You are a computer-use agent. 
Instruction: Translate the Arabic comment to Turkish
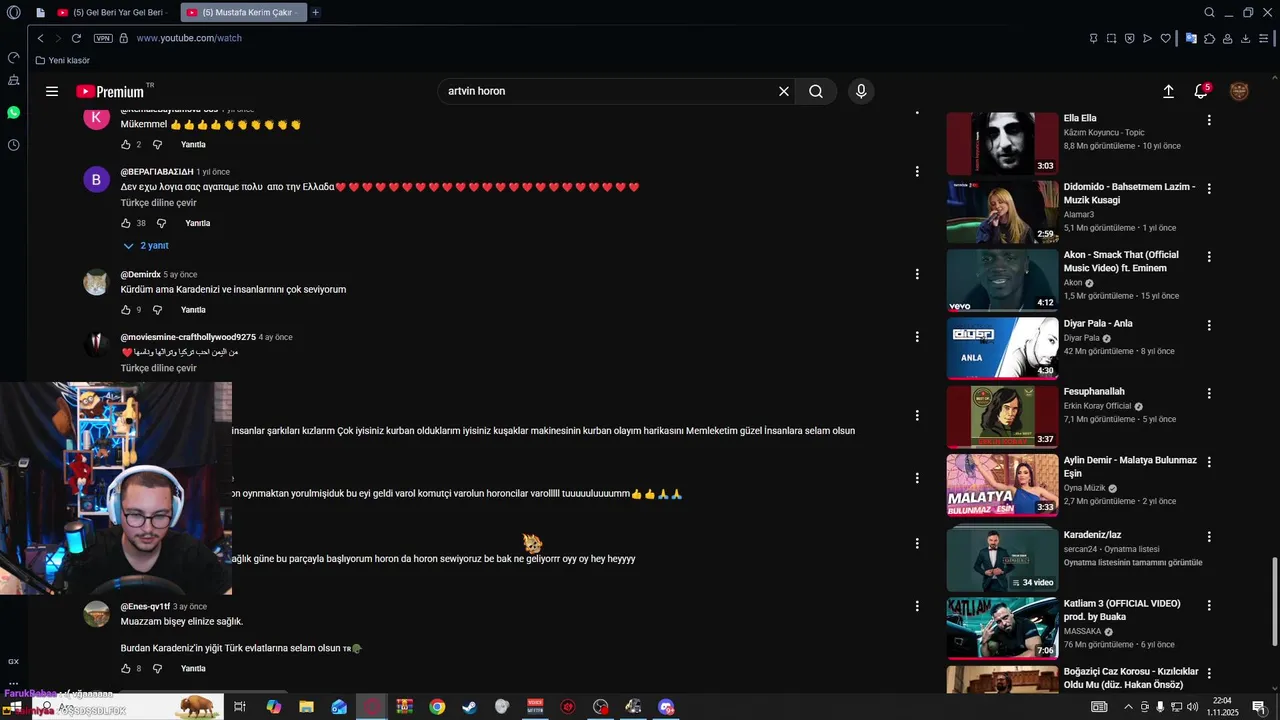click(x=158, y=368)
